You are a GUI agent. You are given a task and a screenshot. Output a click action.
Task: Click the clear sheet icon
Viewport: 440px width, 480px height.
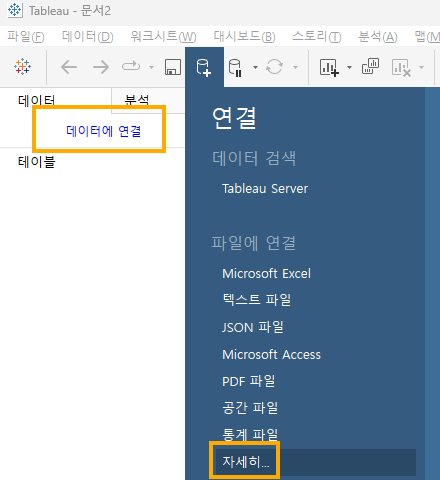pyautogui.click(x=401, y=68)
